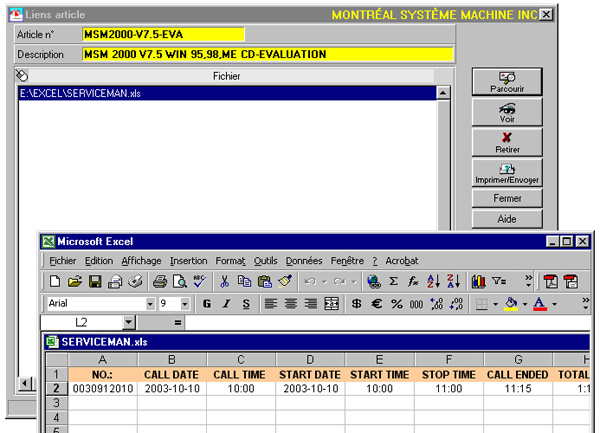
Task: Open the font size dropdown
Action: [x=187, y=304]
